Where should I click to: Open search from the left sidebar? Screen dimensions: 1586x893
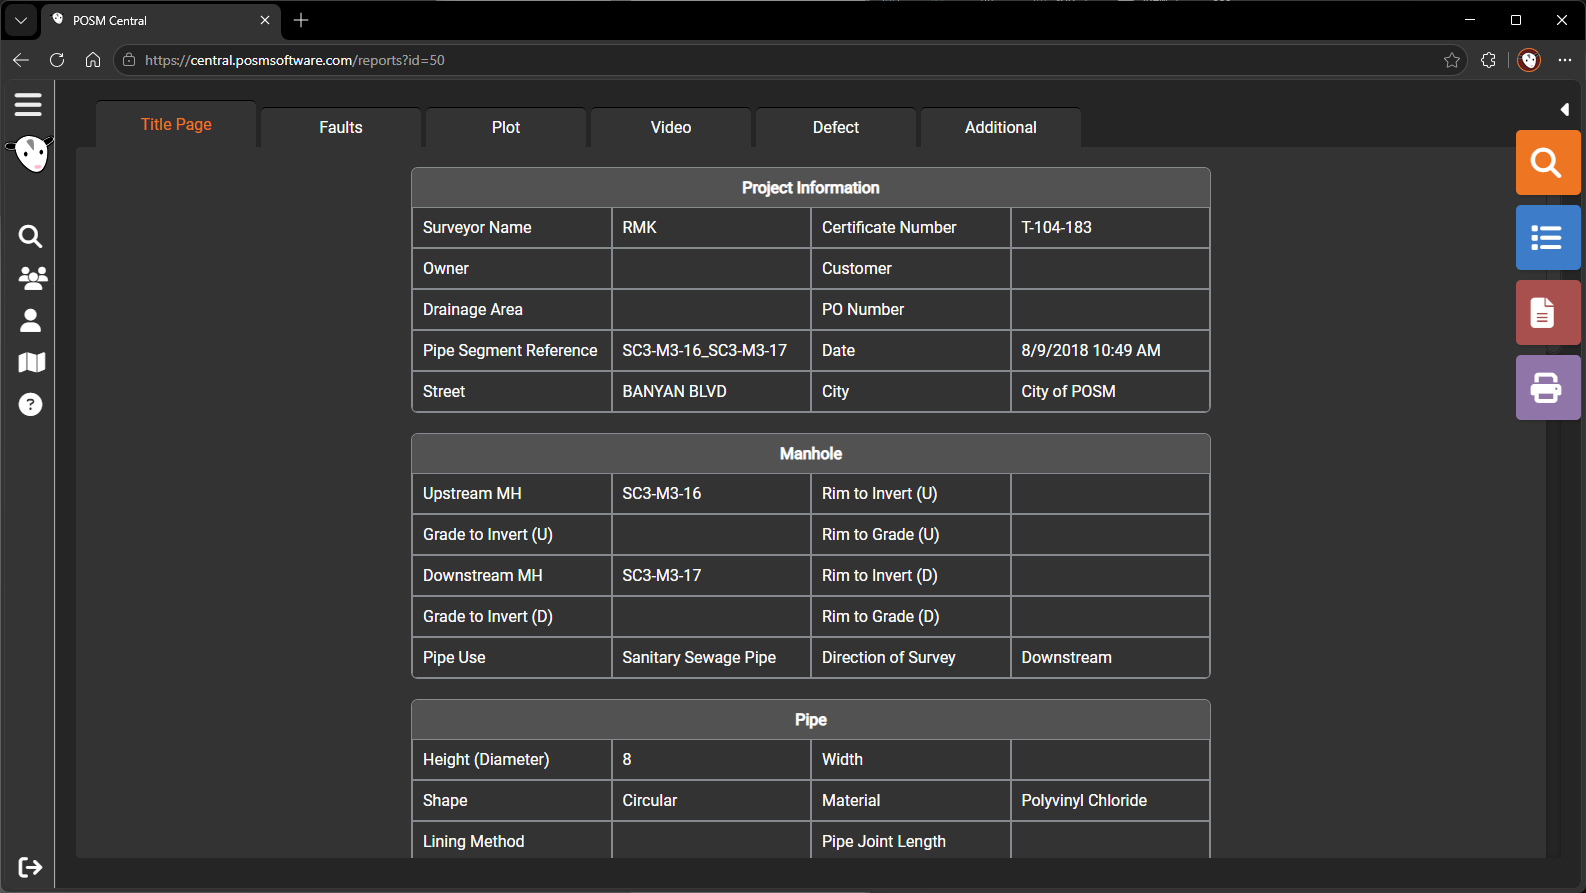(31, 236)
